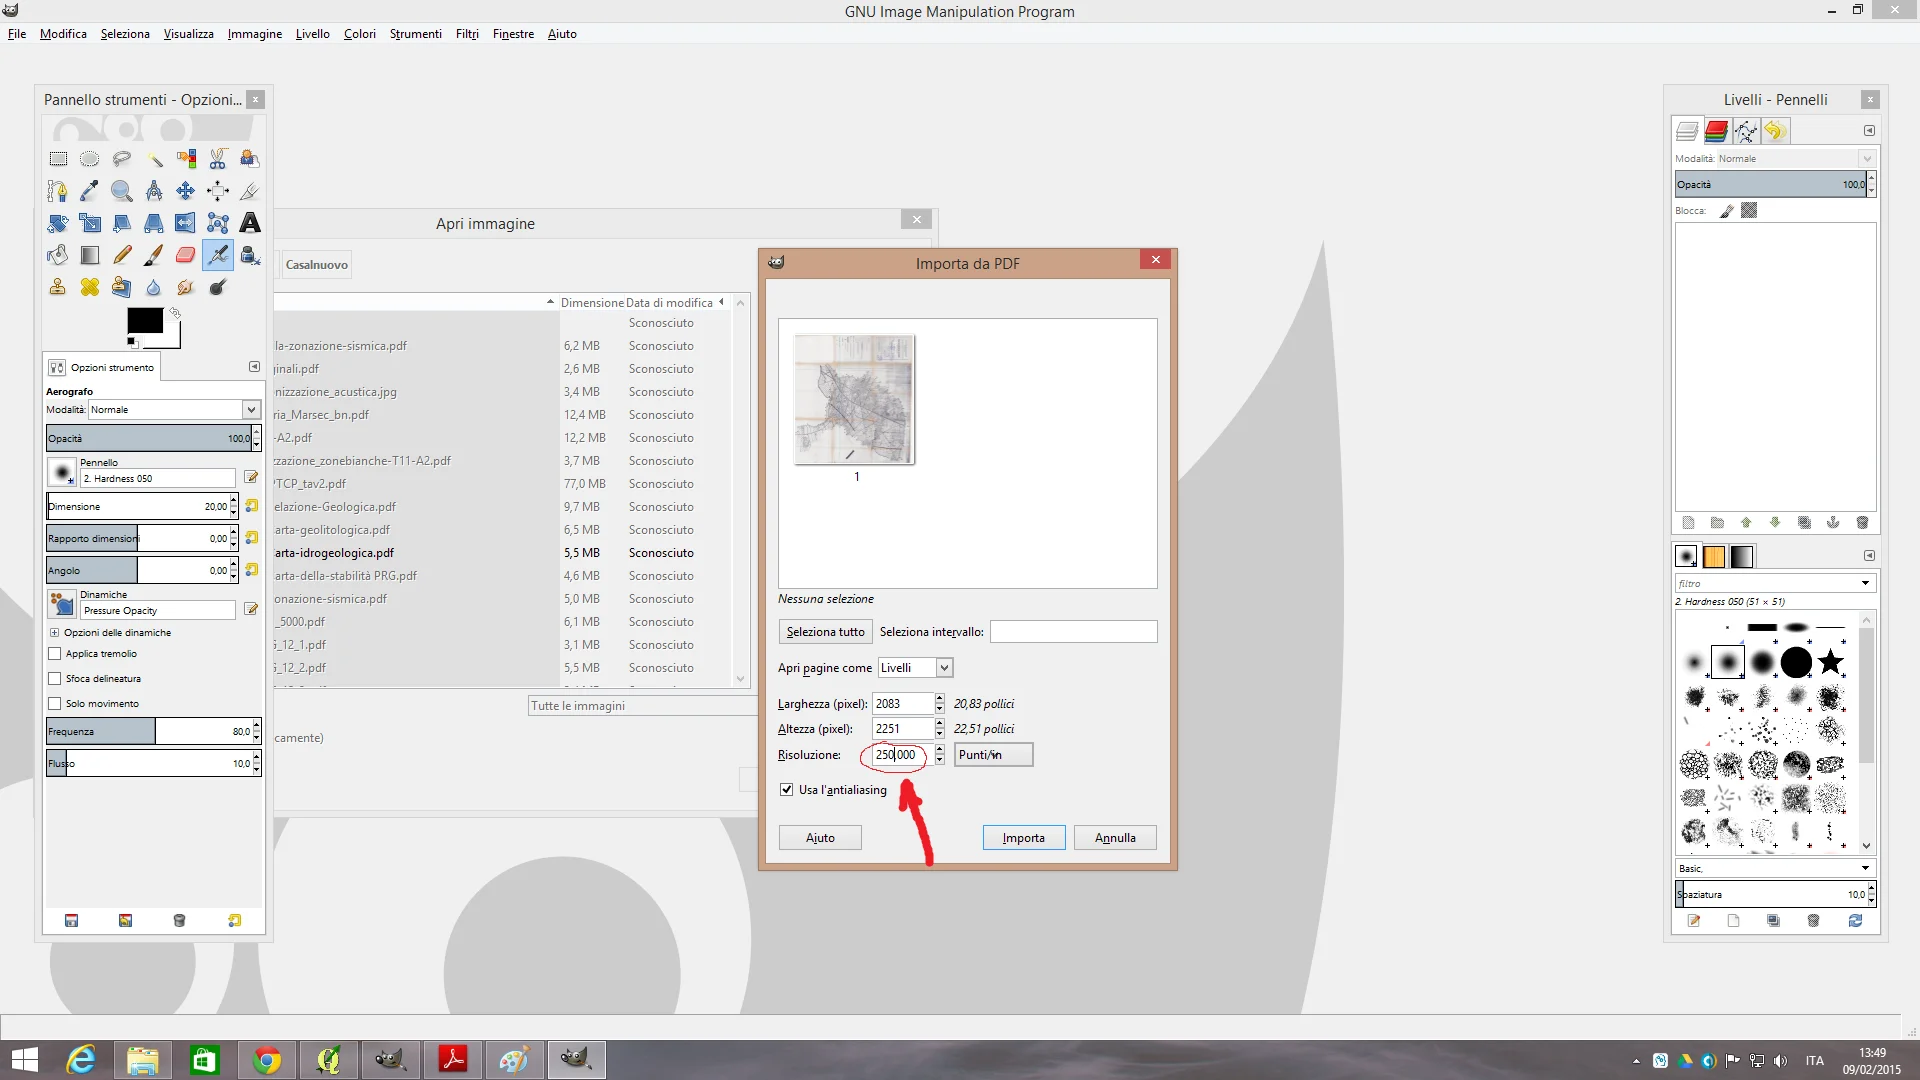Select the Blur/Sharpen droplet tool
The image size is (1920, 1080).
154,287
